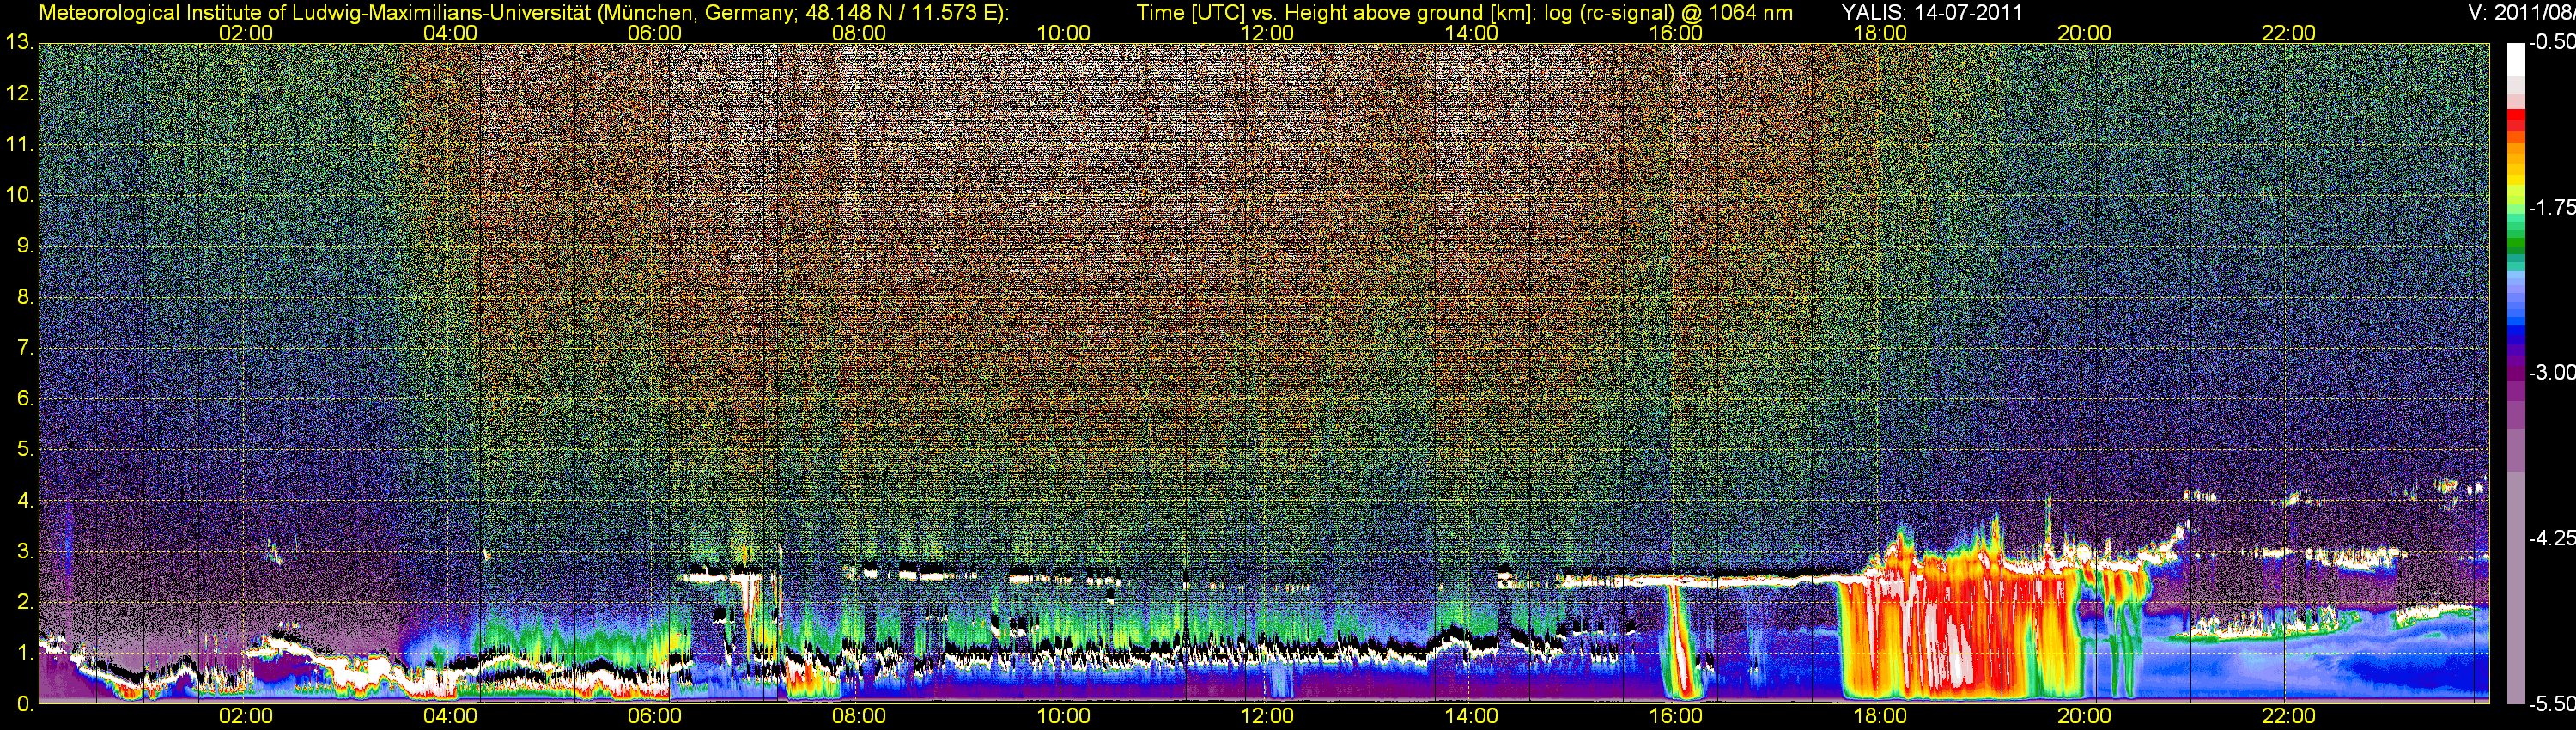Click the 06:00 label on the bottom time axis
2576x730 pixels.
tap(655, 716)
